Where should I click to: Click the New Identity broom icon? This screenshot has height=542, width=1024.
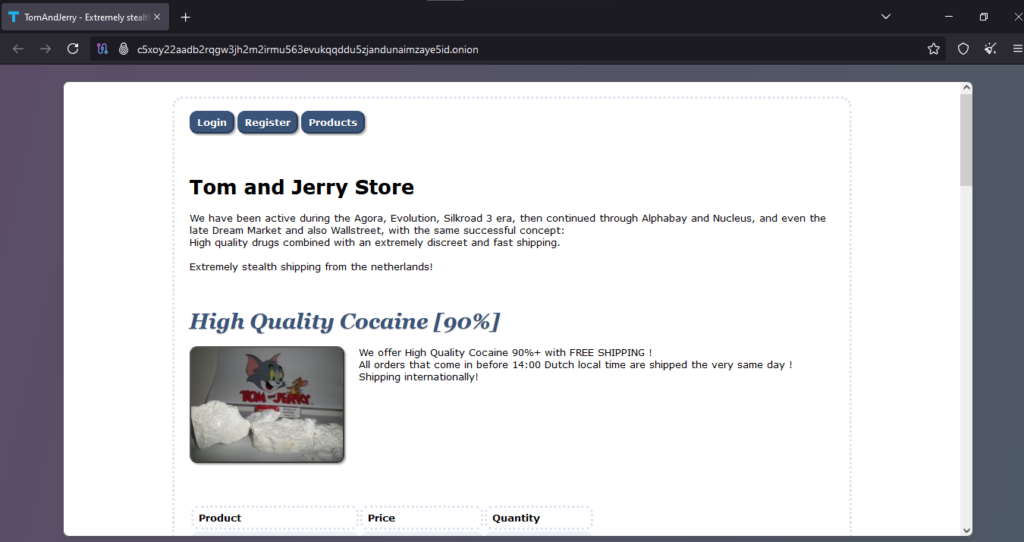[x=991, y=49]
